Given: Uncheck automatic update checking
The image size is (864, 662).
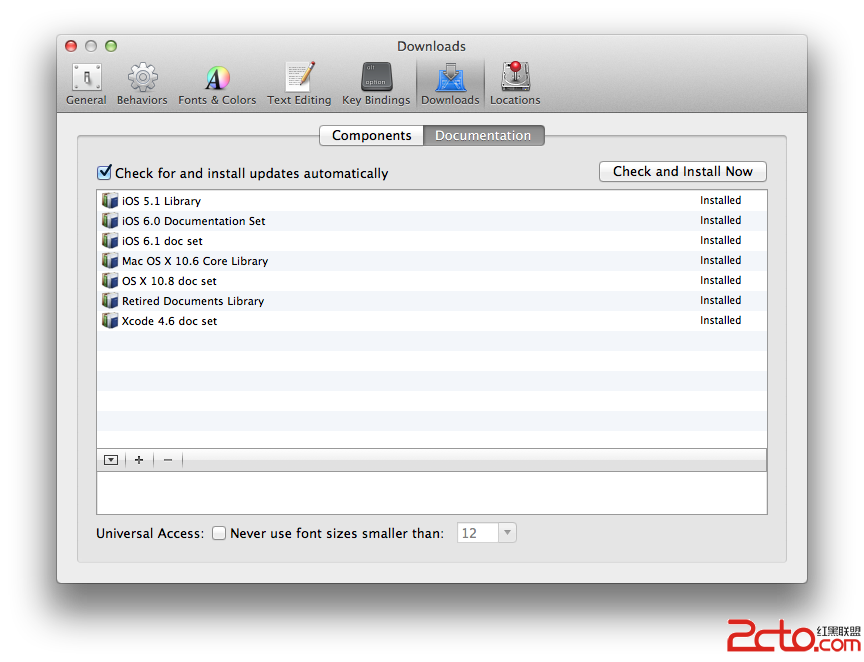Looking at the screenshot, I should pos(104,173).
